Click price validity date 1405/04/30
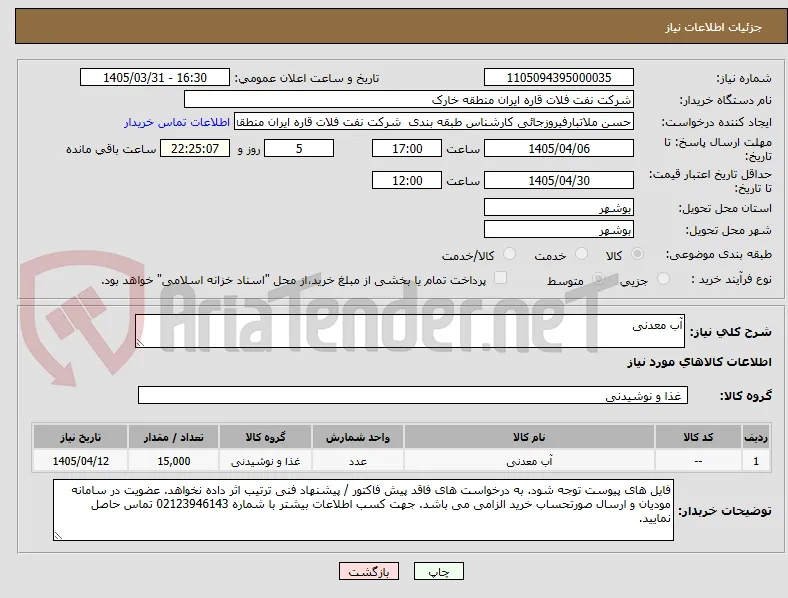 click(558, 180)
